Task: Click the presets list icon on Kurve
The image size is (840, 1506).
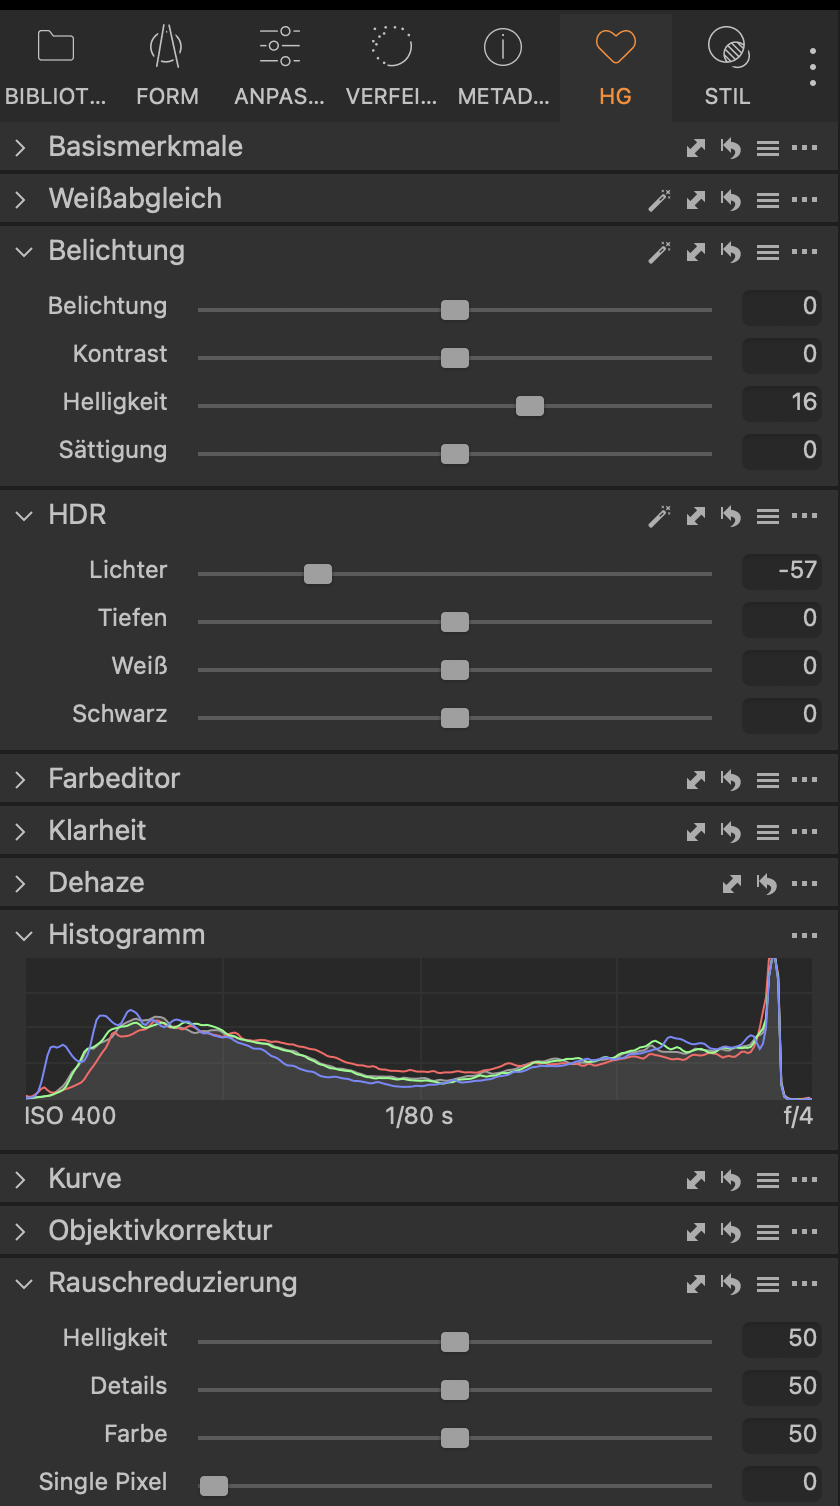Action: [767, 1180]
